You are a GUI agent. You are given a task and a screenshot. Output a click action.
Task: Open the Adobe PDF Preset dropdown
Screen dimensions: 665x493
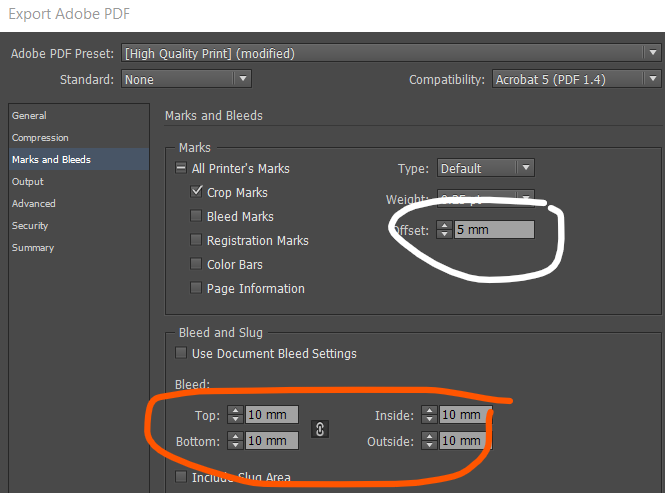coord(390,53)
